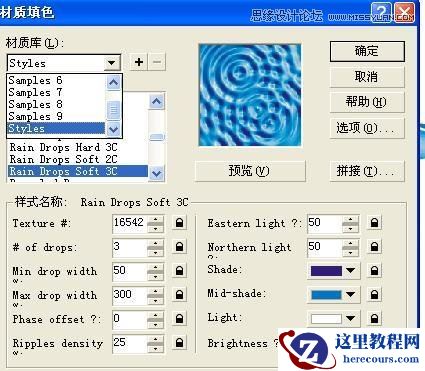Click the dark purple Shade color swatch
The height and width of the screenshot is (371, 425).
point(326,271)
